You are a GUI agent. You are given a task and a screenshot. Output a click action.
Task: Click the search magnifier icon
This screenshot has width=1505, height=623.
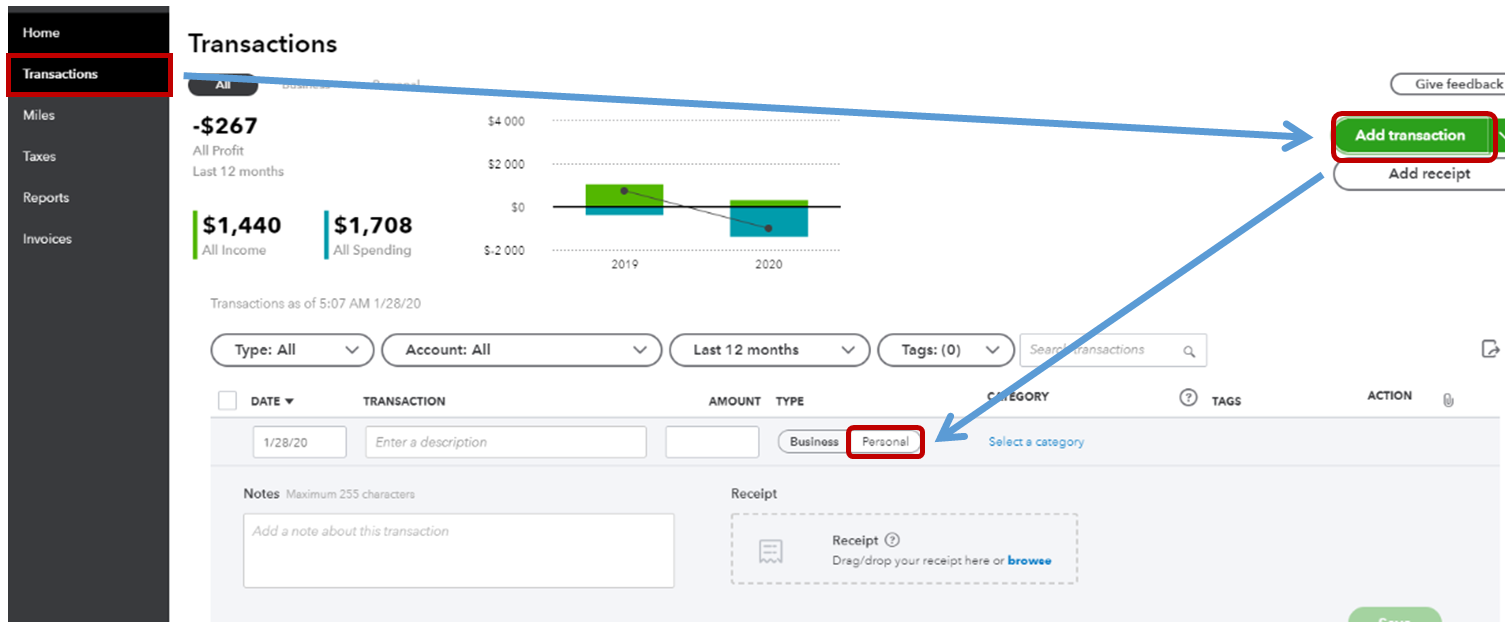coord(1188,351)
